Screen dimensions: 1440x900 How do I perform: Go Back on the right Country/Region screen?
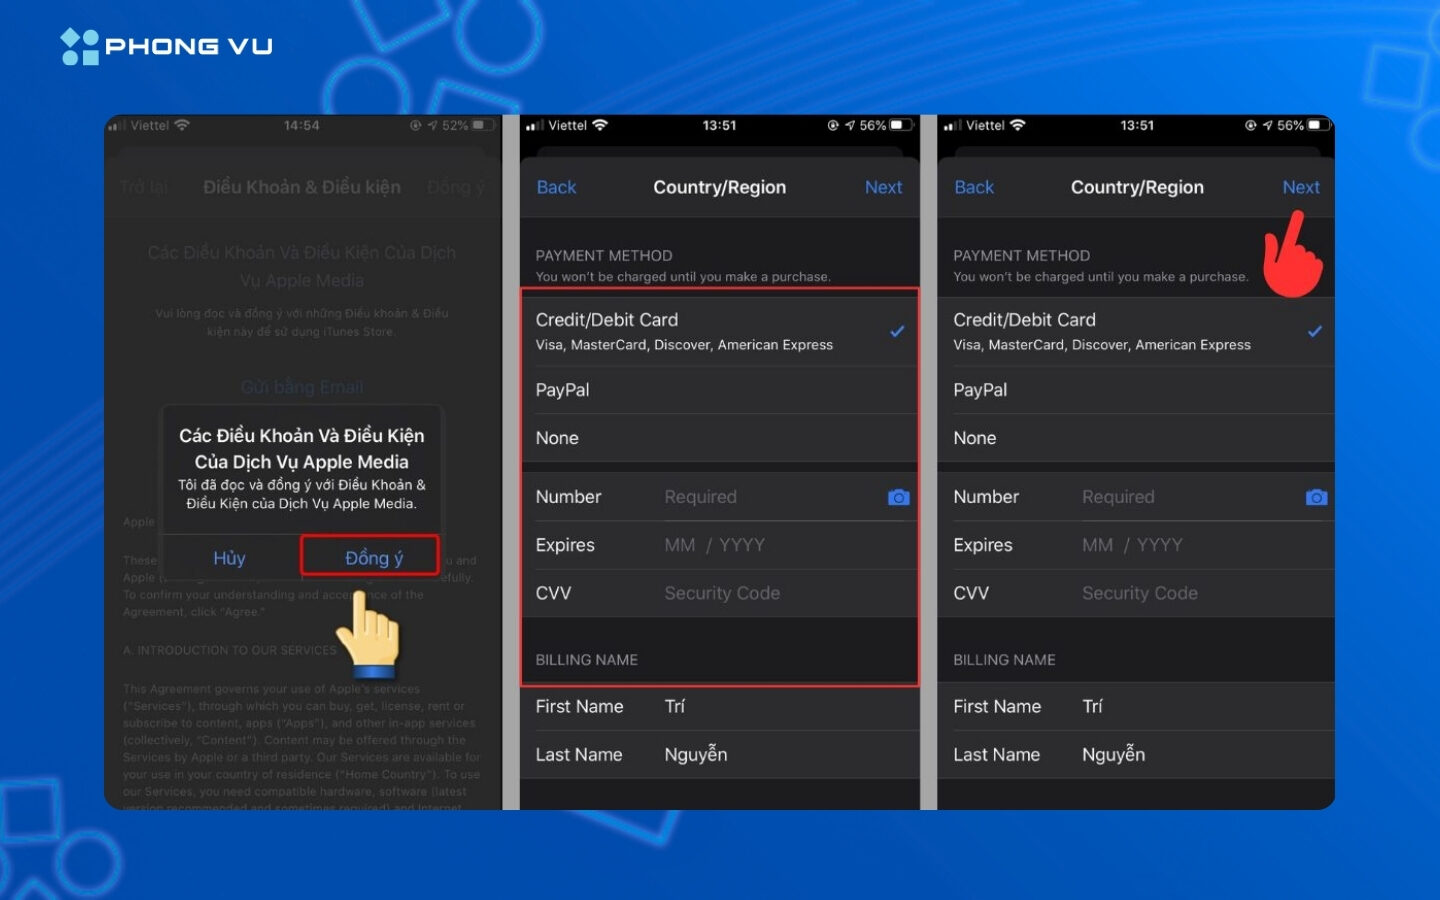(x=974, y=187)
